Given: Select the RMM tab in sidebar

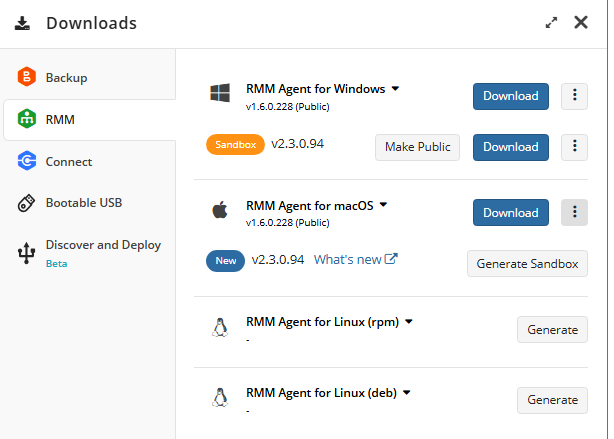Looking at the screenshot, I should 89,119.
